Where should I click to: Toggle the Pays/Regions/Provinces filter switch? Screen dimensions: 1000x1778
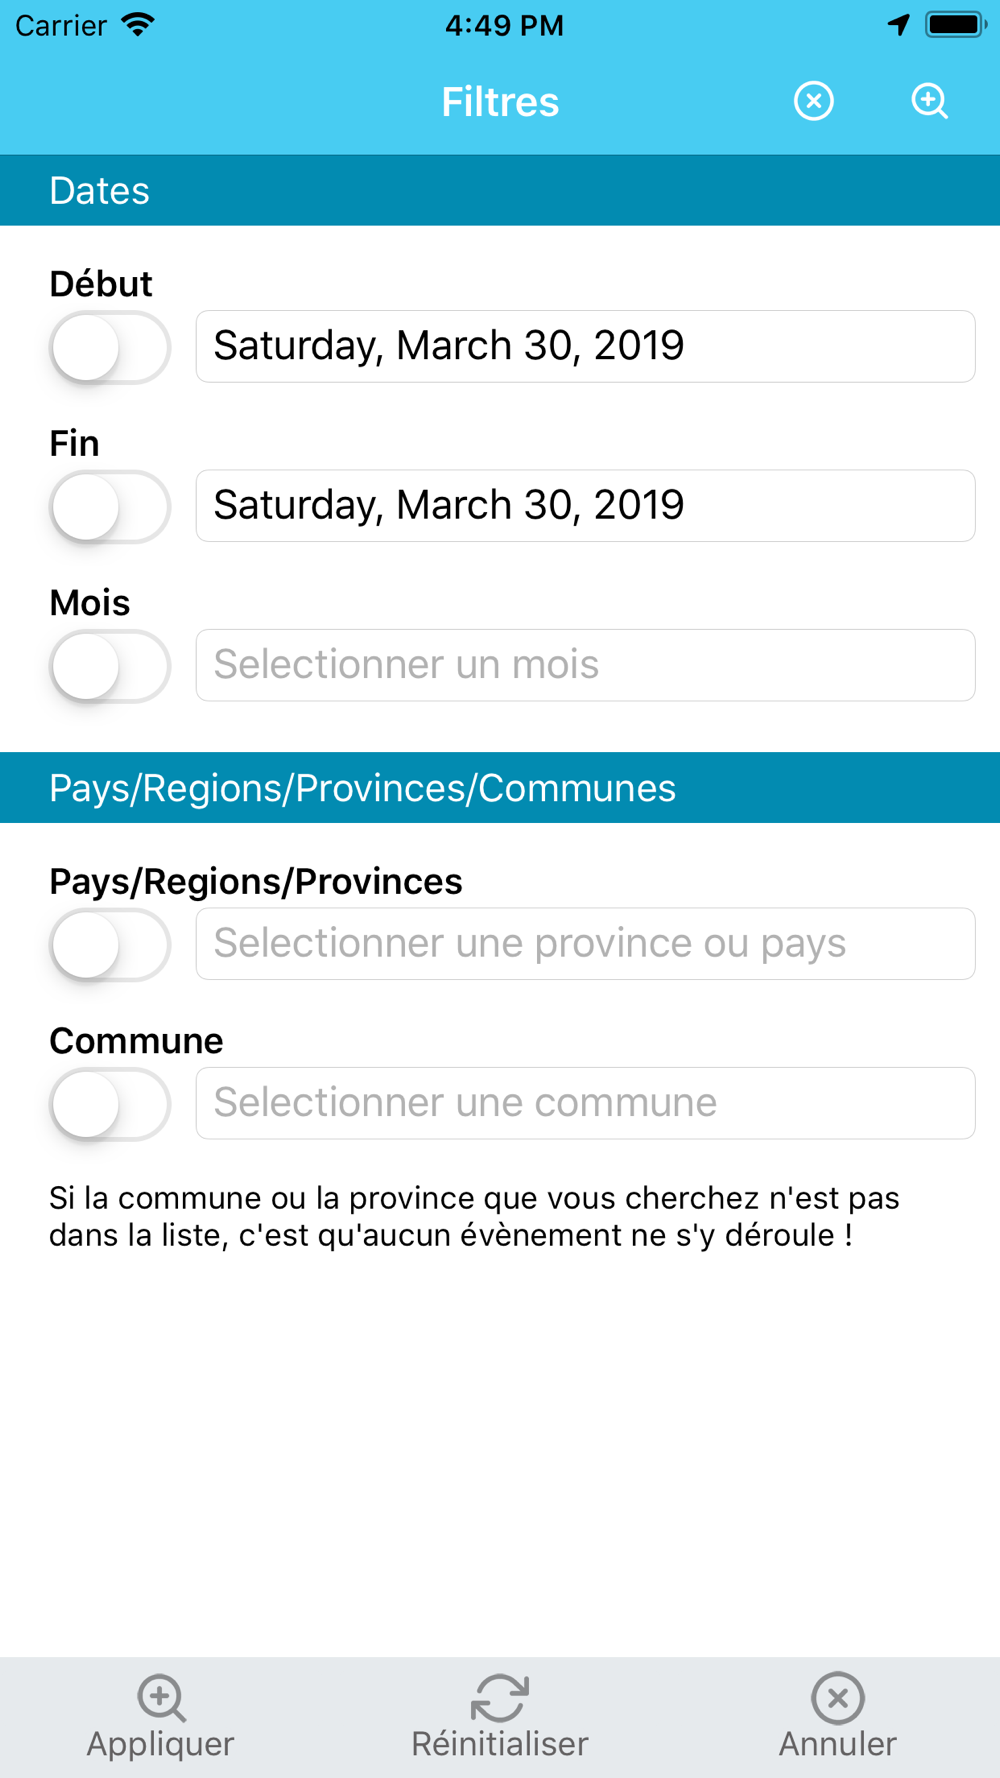[x=110, y=944]
